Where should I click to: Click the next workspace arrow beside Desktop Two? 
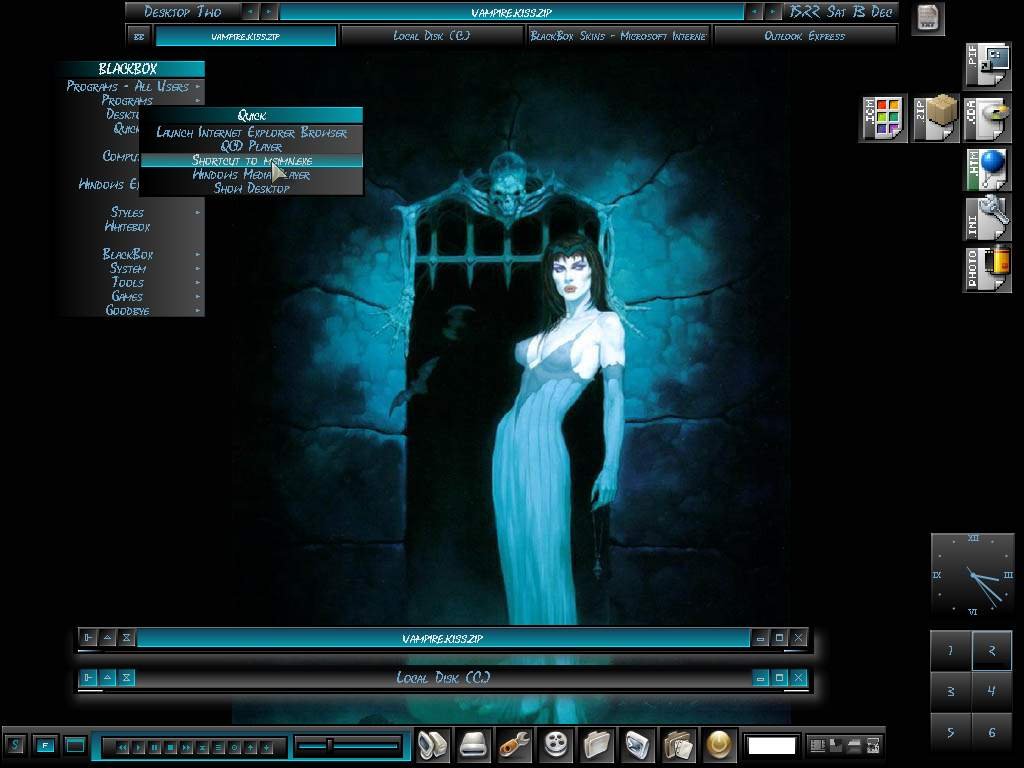(x=268, y=12)
